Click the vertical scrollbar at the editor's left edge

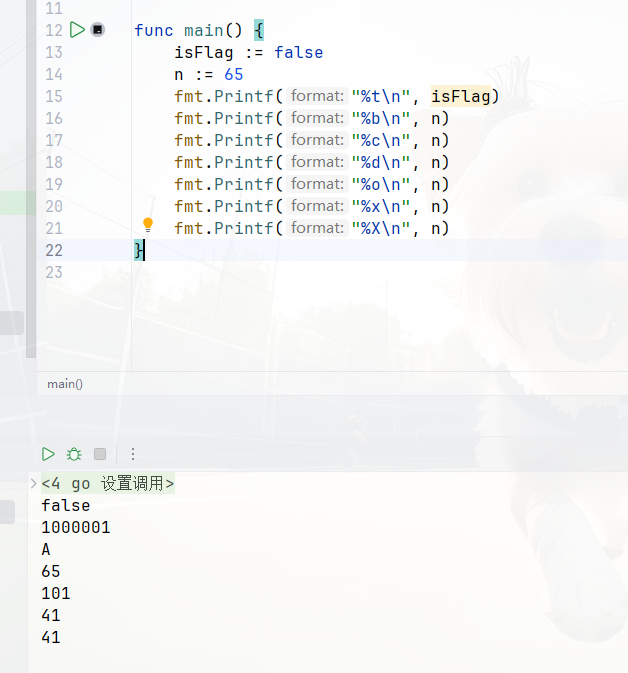coord(30,179)
